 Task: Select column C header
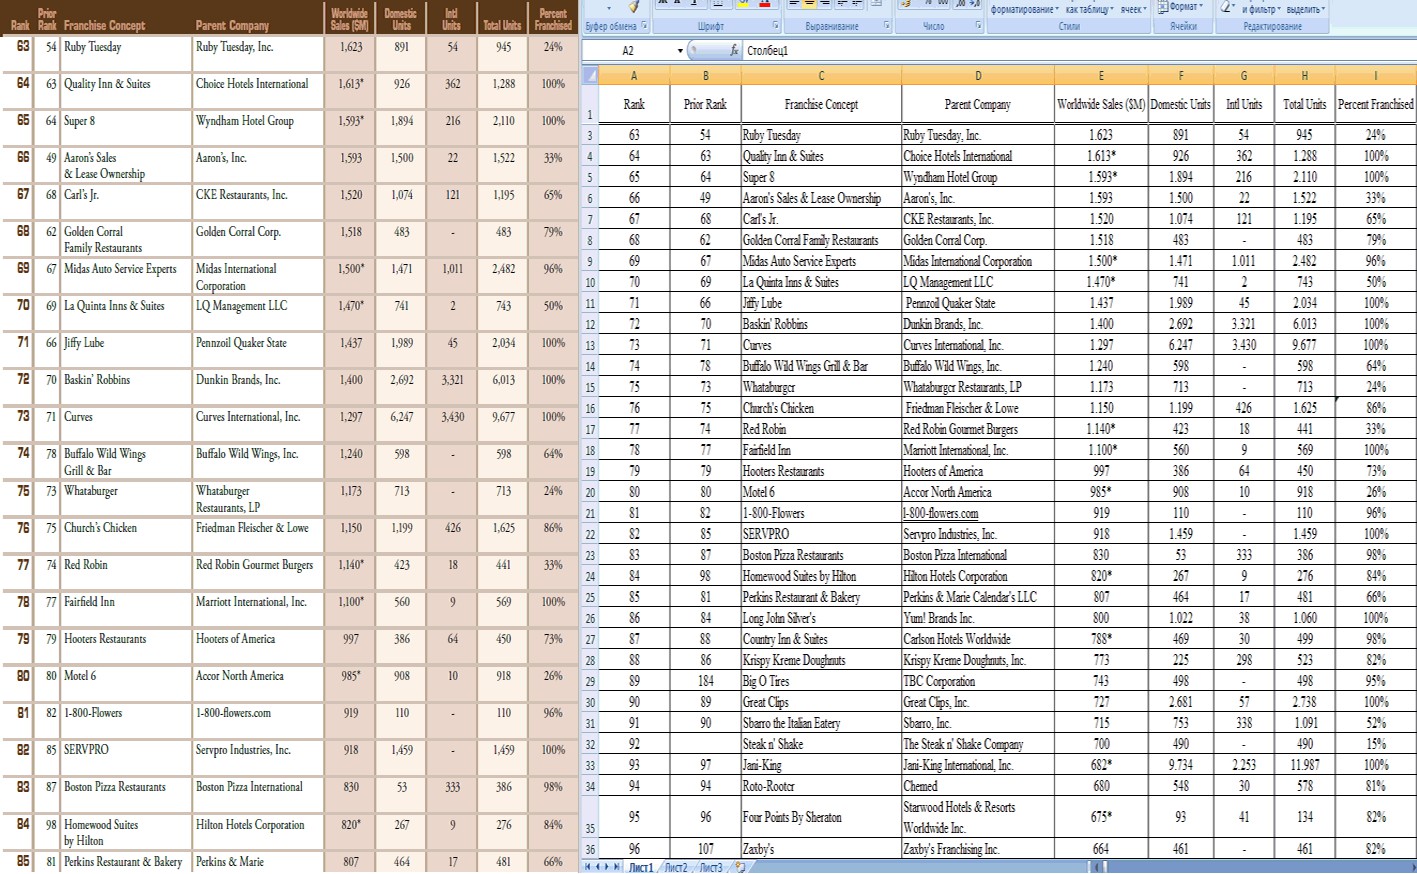821,75
